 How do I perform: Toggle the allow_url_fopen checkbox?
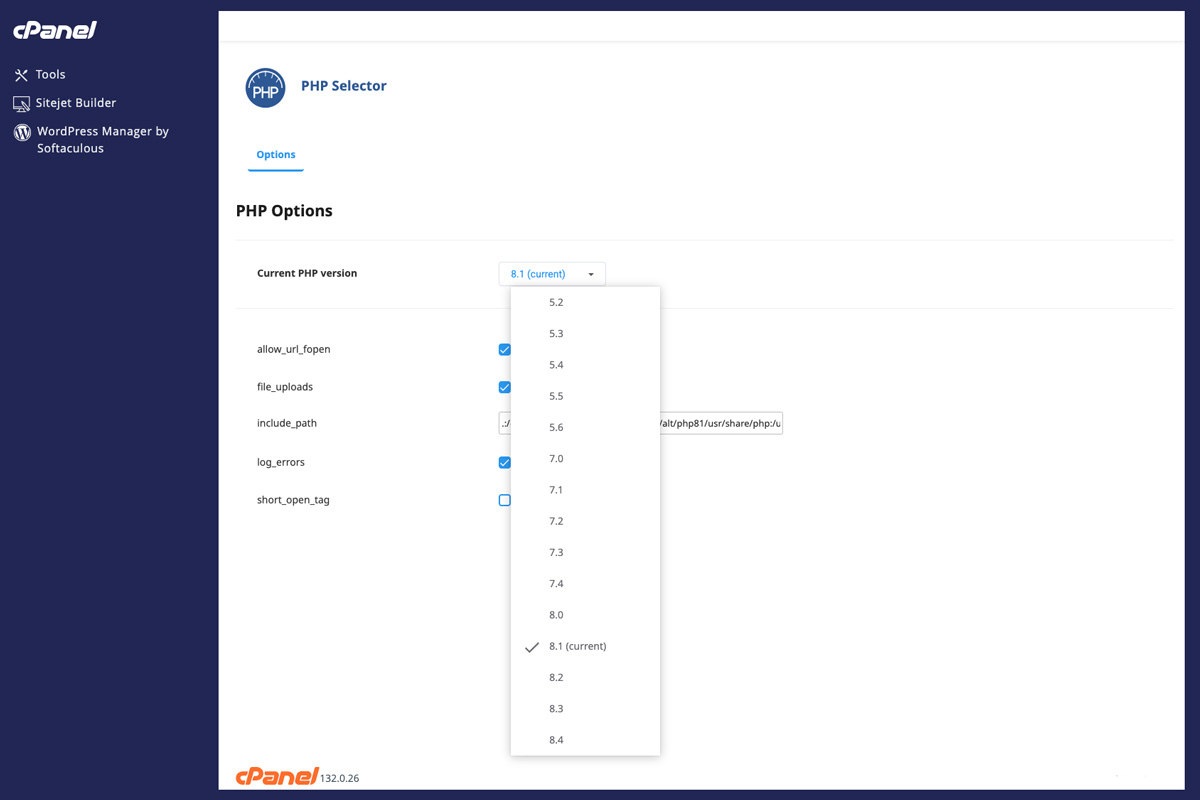(505, 350)
